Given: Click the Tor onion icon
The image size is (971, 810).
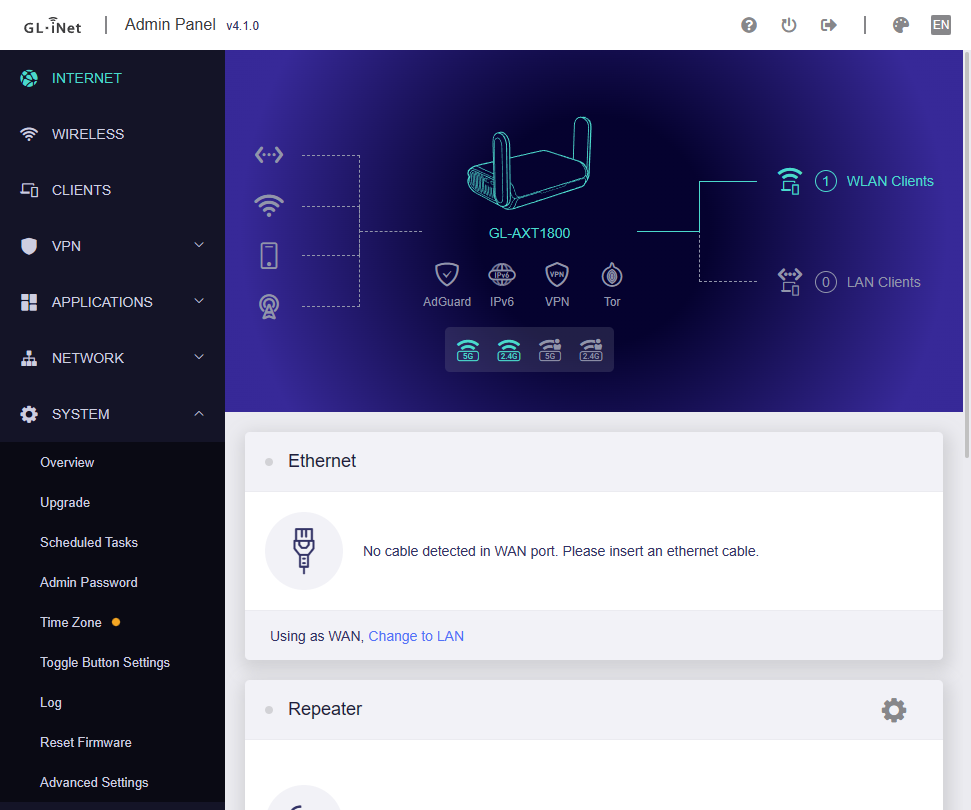Looking at the screenshot, I should pyautogui.click(x=612, y=274).
